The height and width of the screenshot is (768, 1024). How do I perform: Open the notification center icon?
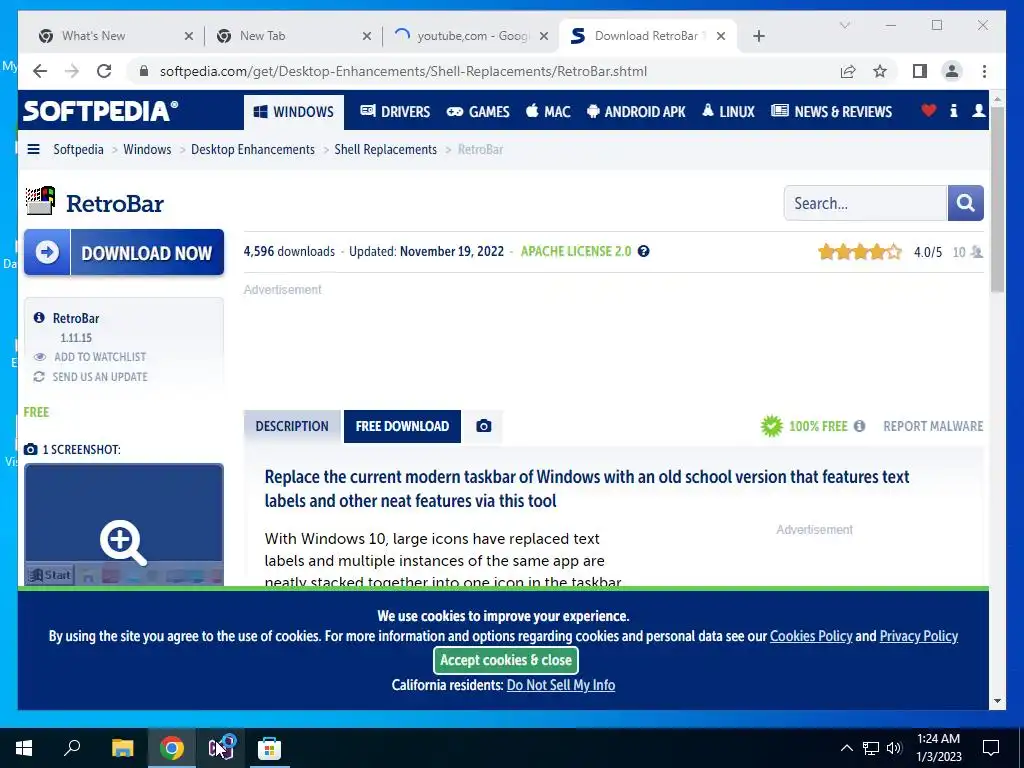point(991,748)
